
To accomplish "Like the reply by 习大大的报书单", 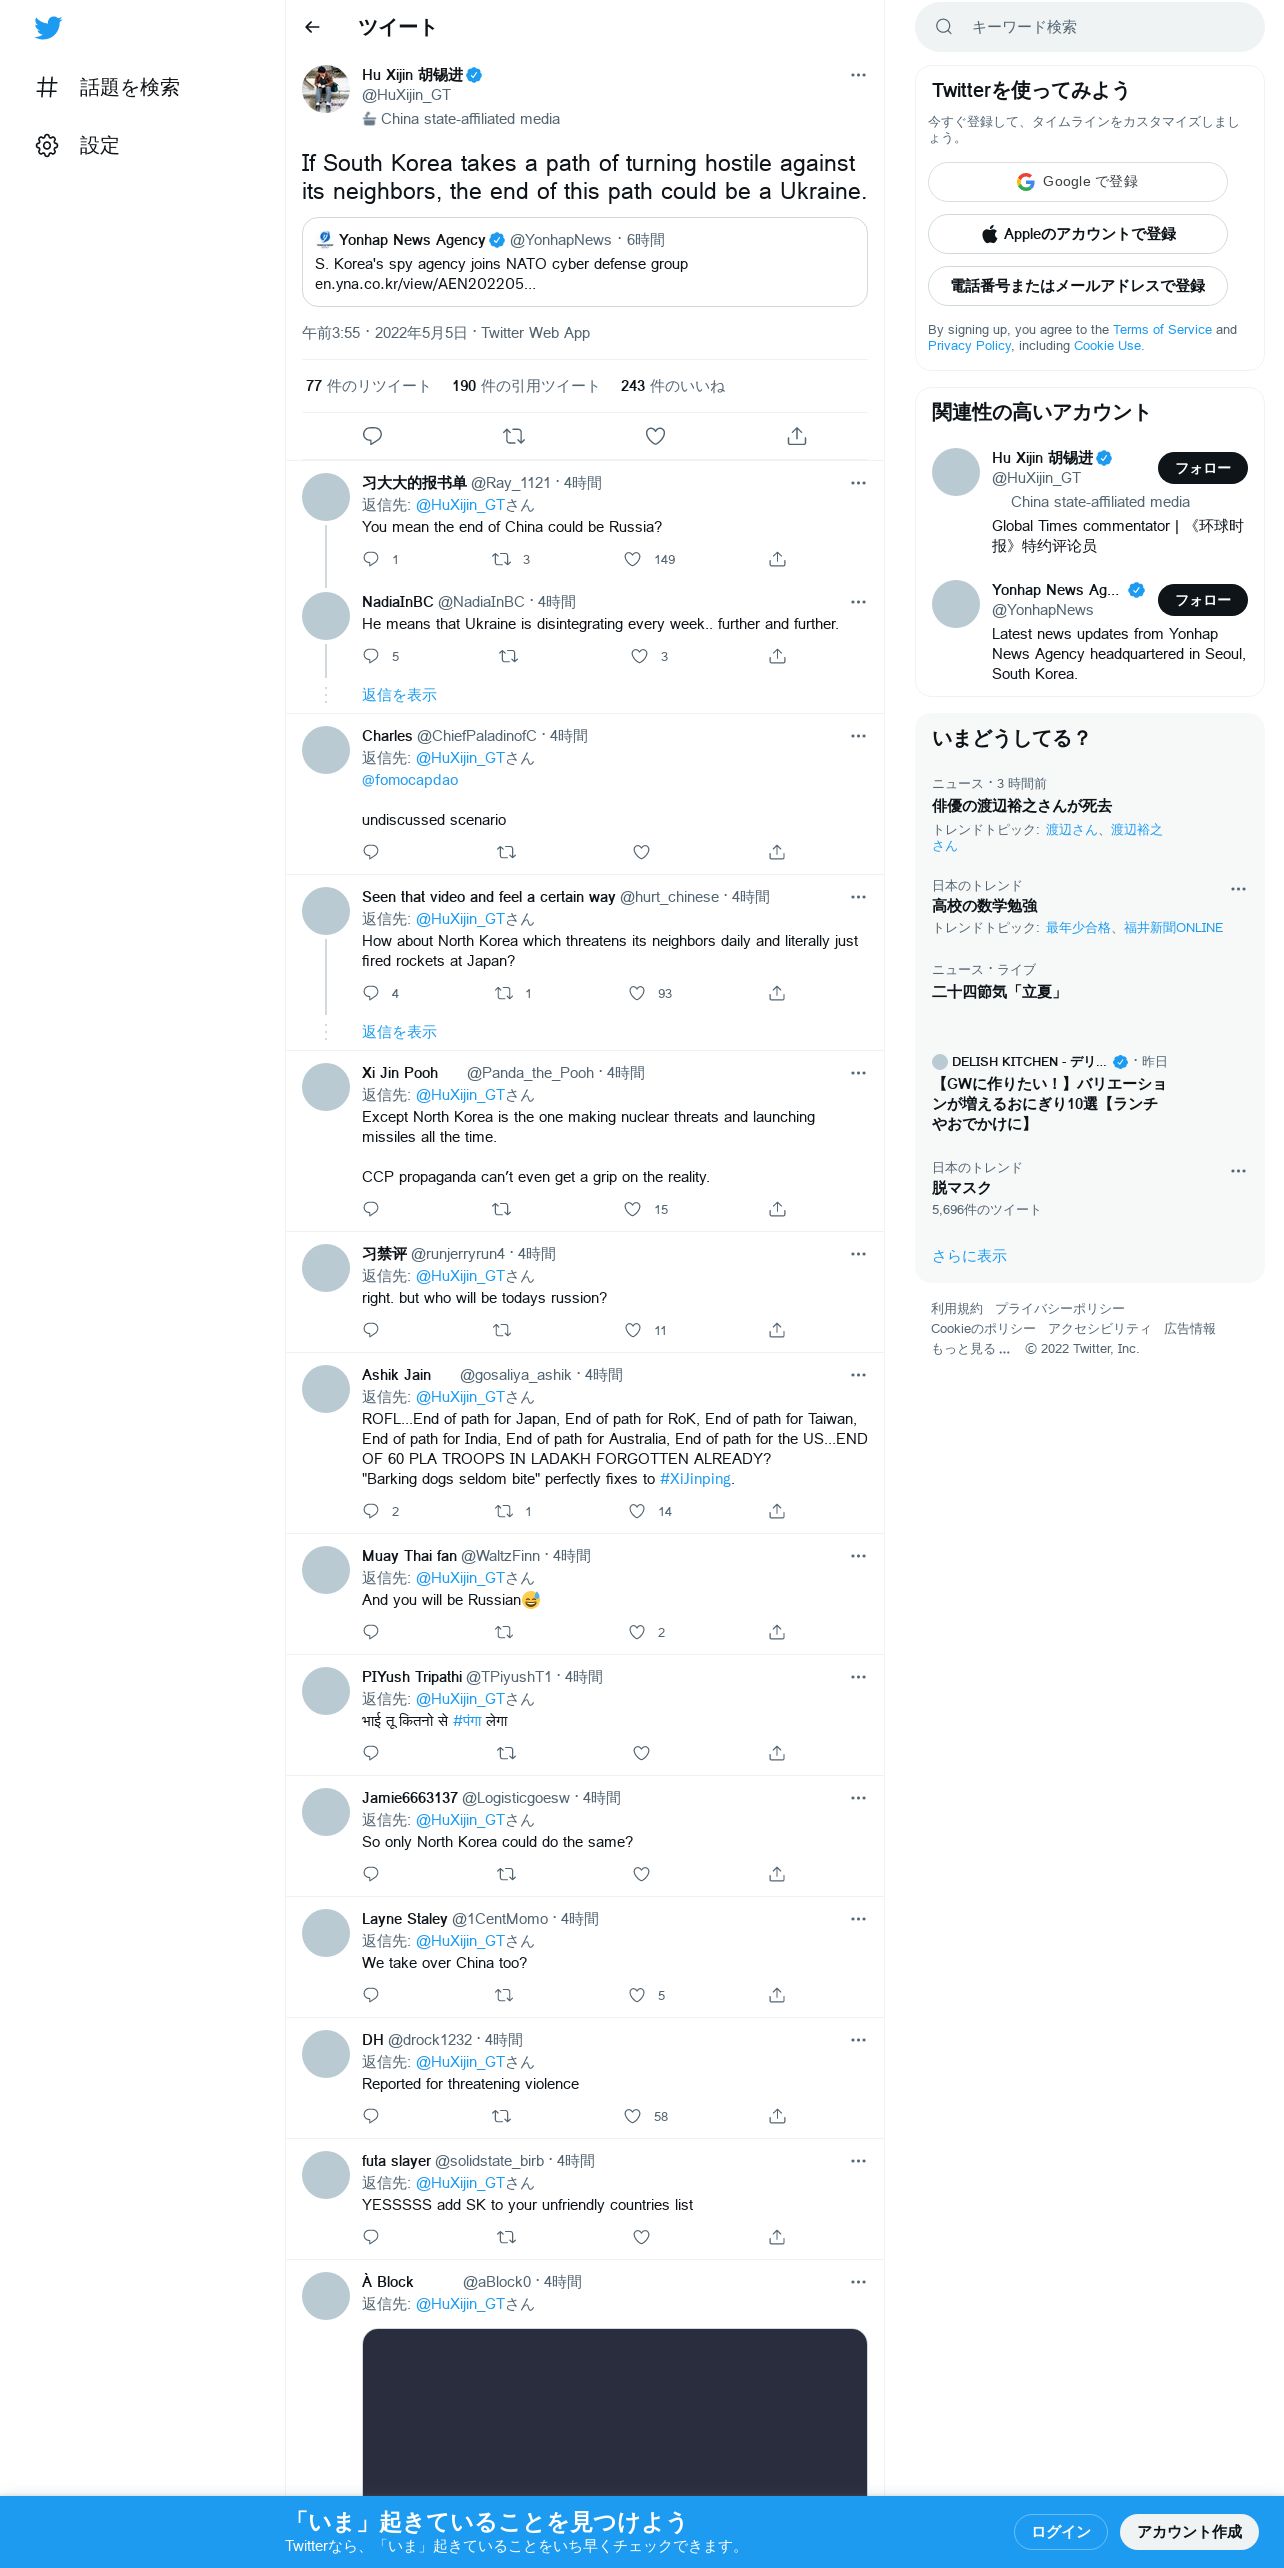I will click(633, 559).
